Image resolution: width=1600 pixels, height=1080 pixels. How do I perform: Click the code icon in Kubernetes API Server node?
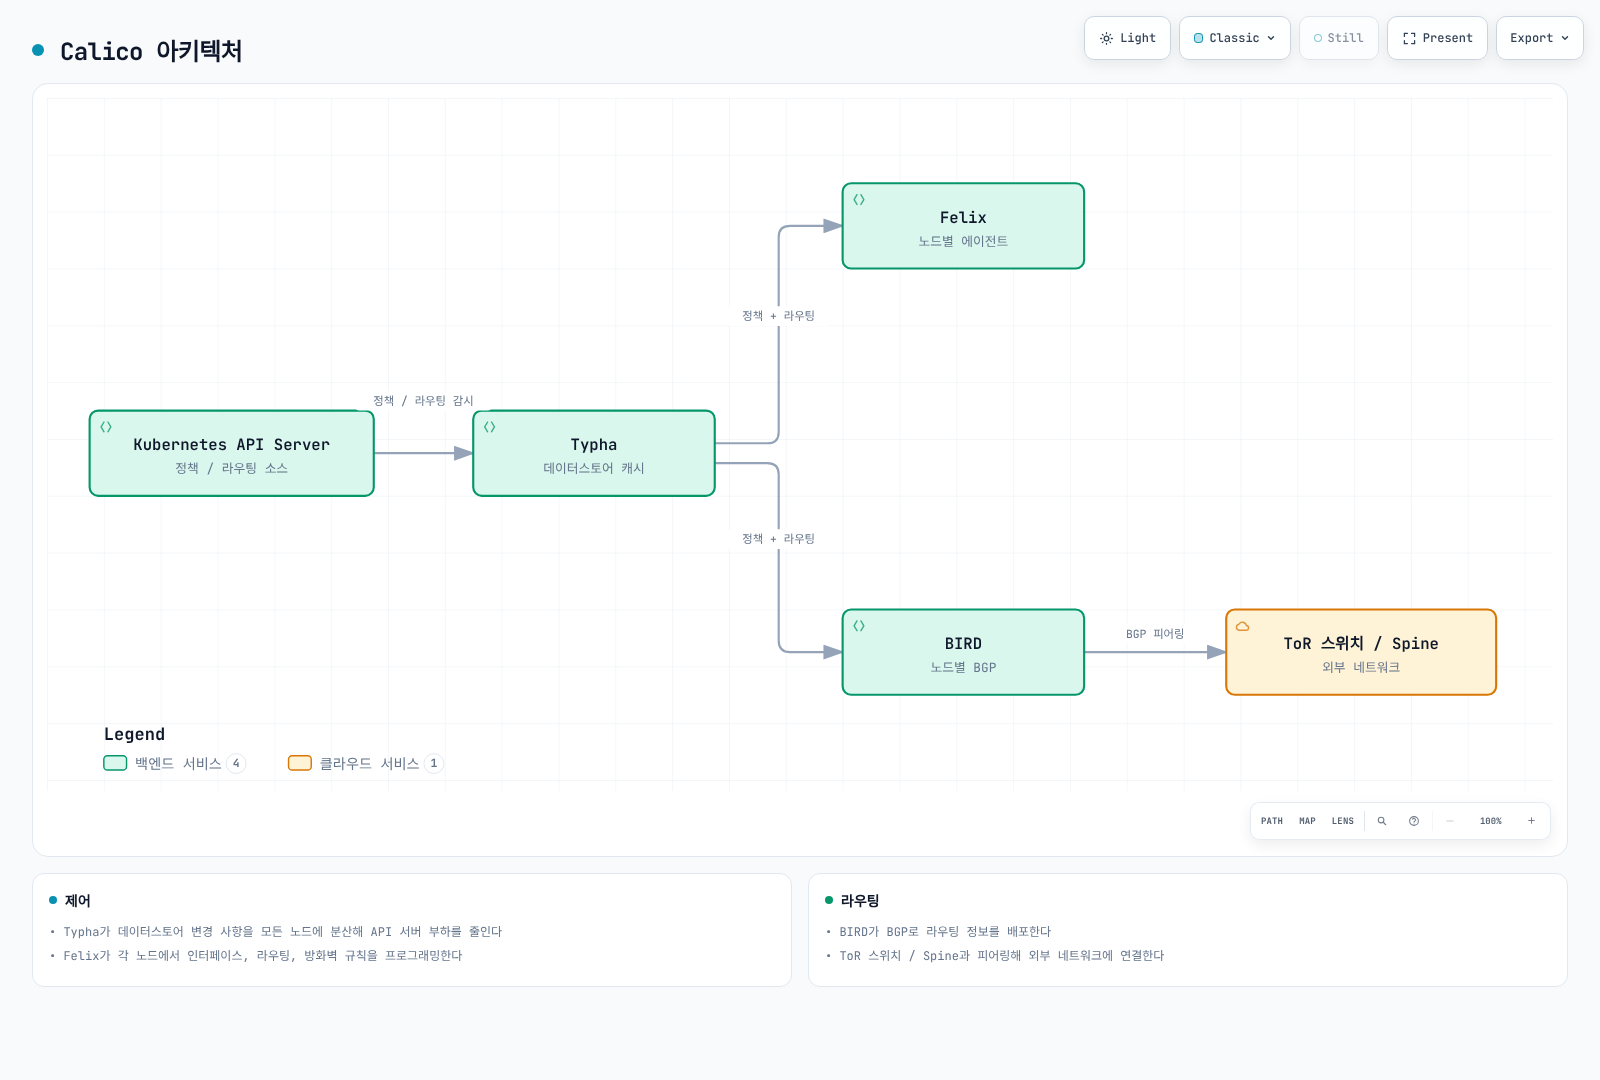[106, 427]
